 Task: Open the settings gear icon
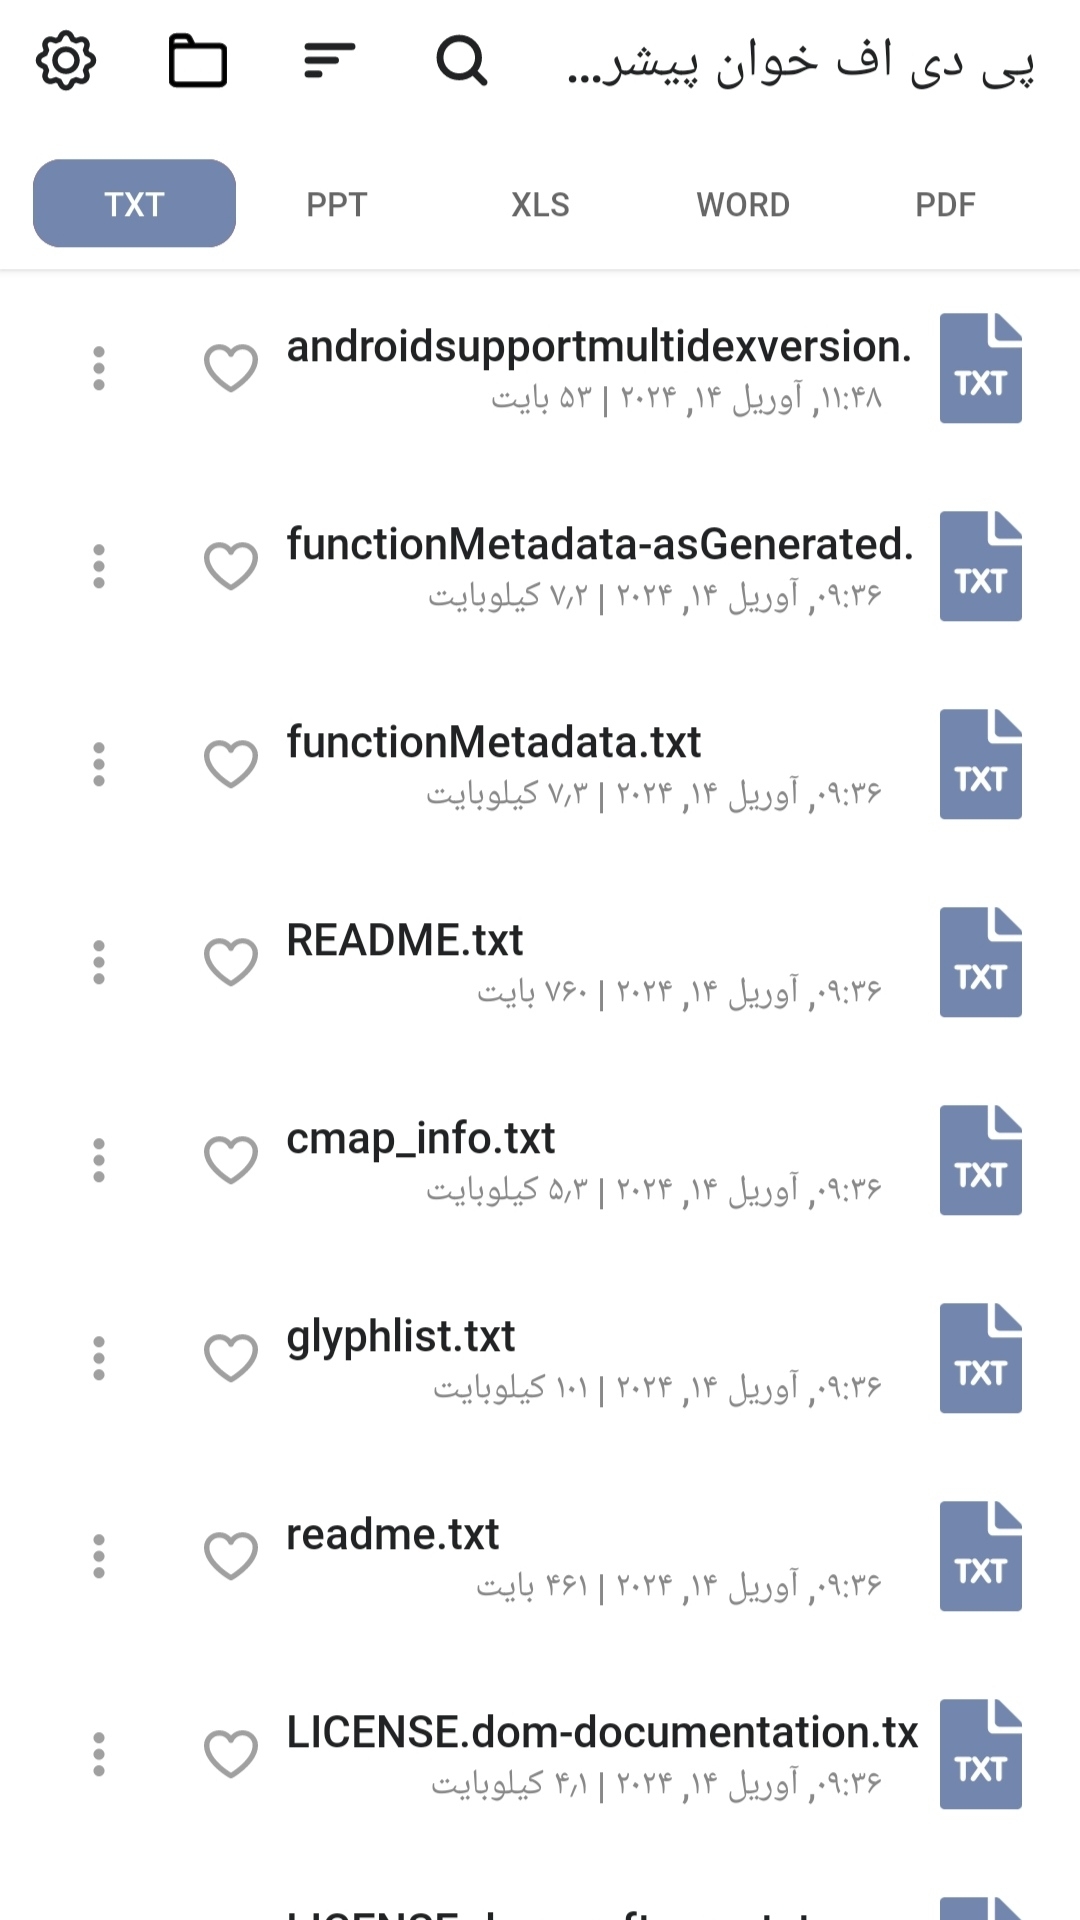point(66,61)
